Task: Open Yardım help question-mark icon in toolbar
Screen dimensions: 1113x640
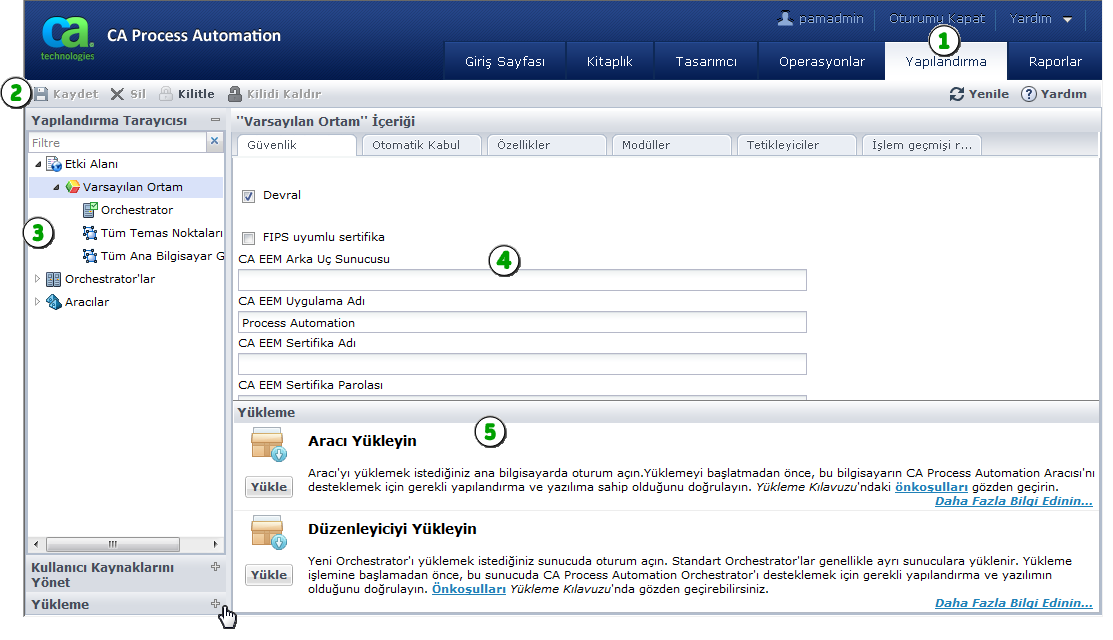Action: point(1028,94)
